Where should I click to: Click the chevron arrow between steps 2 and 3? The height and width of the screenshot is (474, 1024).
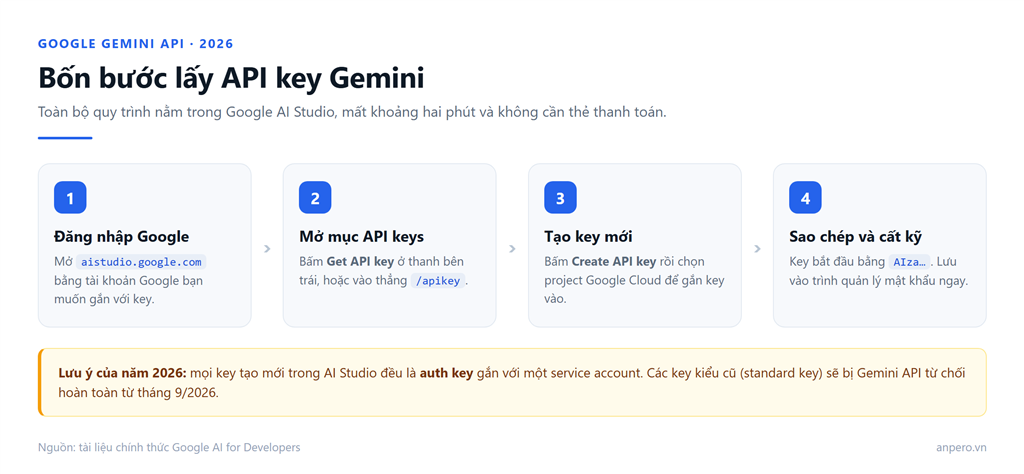[x=512, y=249]
